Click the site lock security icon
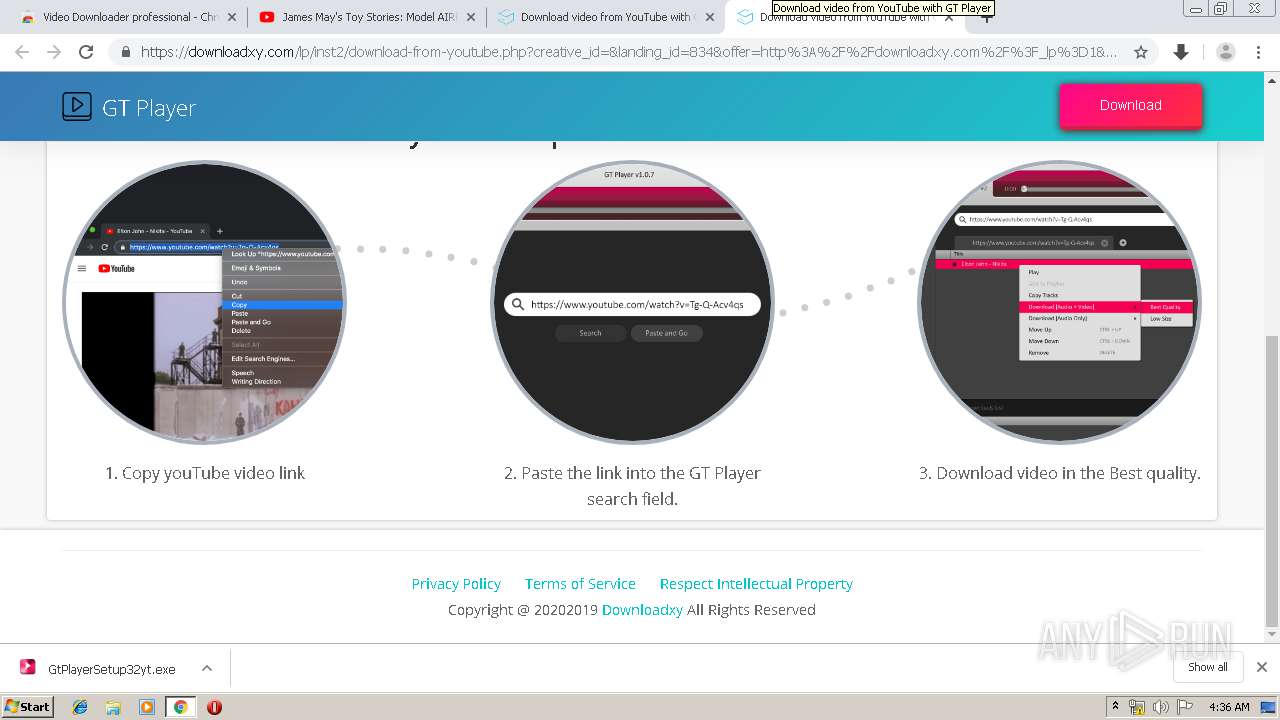This screenshot has height=720, width=1280. pos(126,52)
